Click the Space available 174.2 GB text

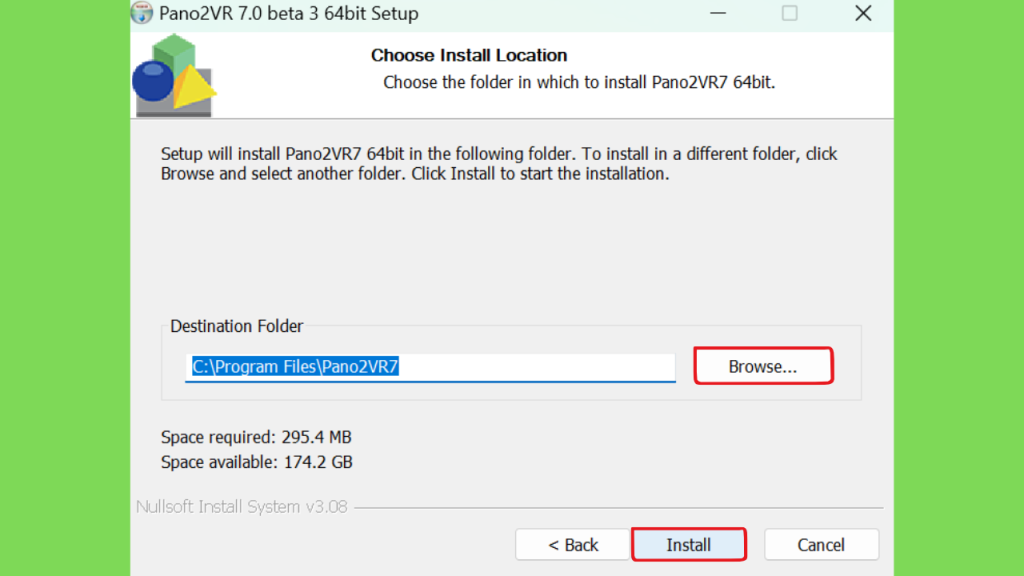click(257, 462)
